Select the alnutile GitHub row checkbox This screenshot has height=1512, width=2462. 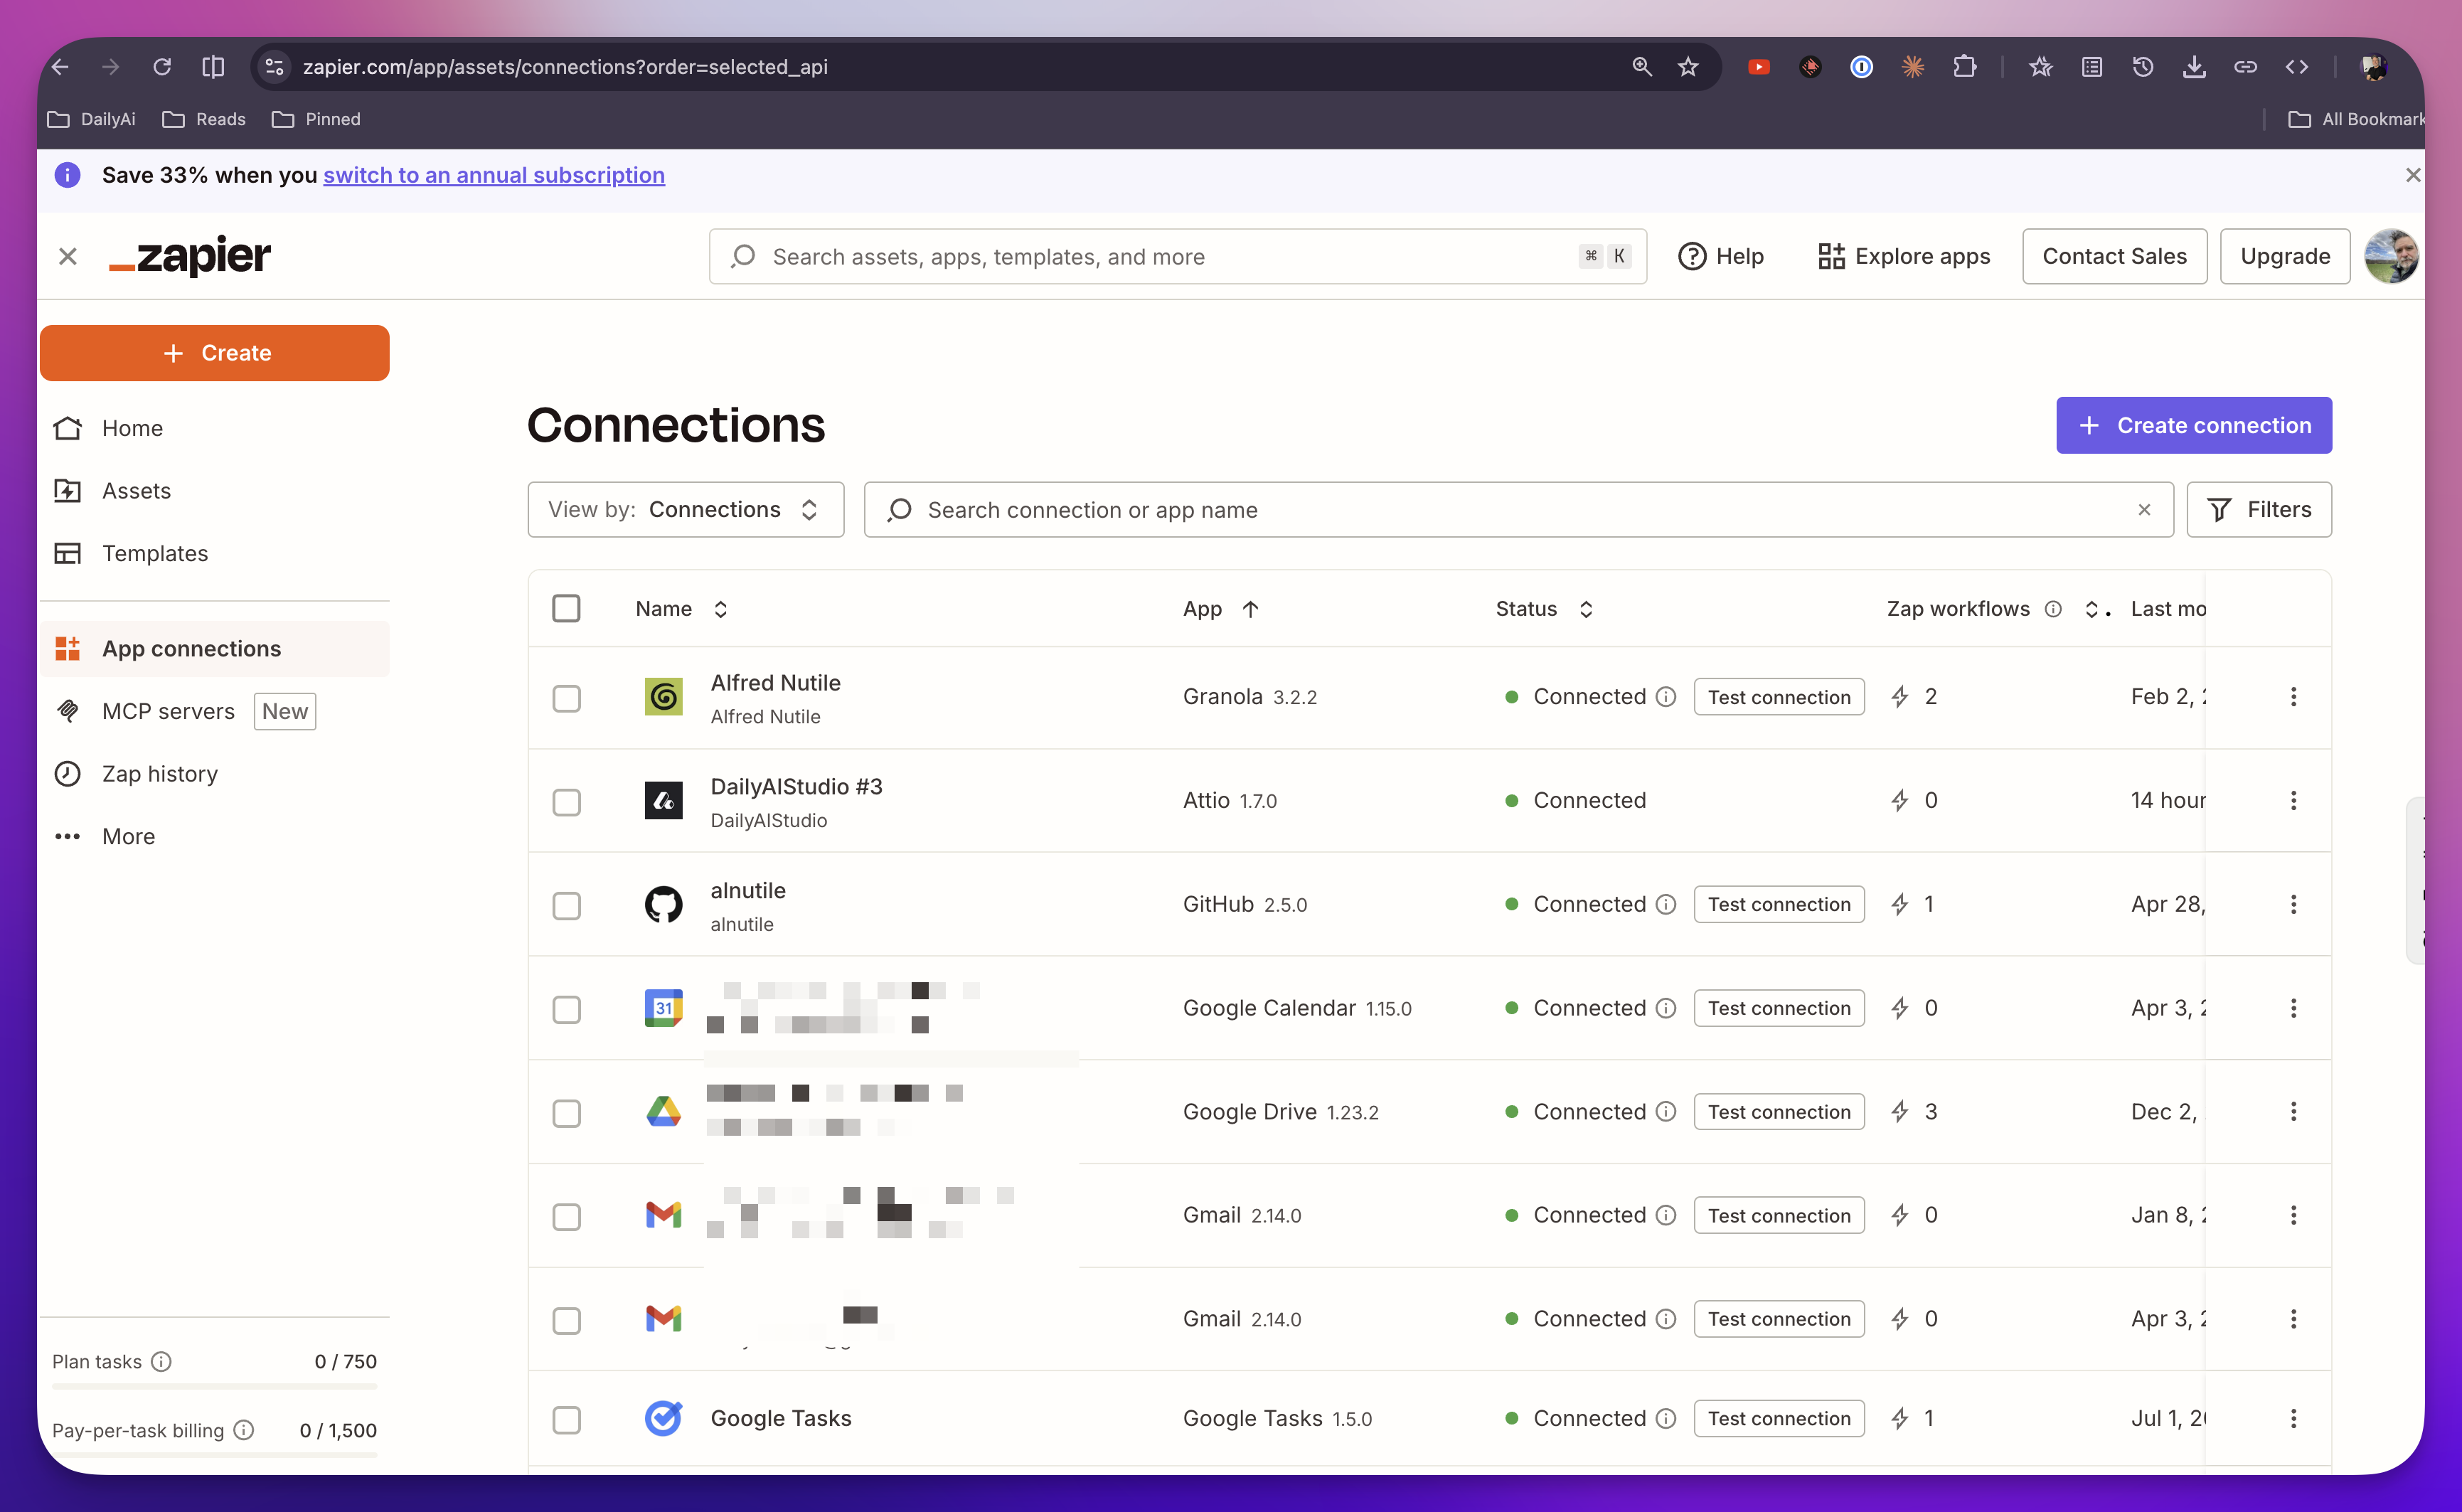click(x=567, y=906)
